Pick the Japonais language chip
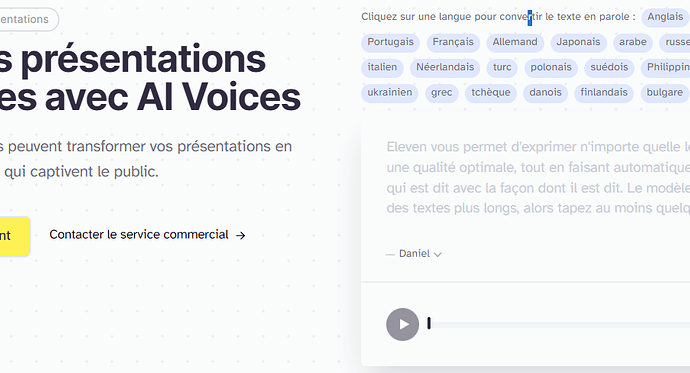This screenshot has width=690, height=373. click(578, 42)
